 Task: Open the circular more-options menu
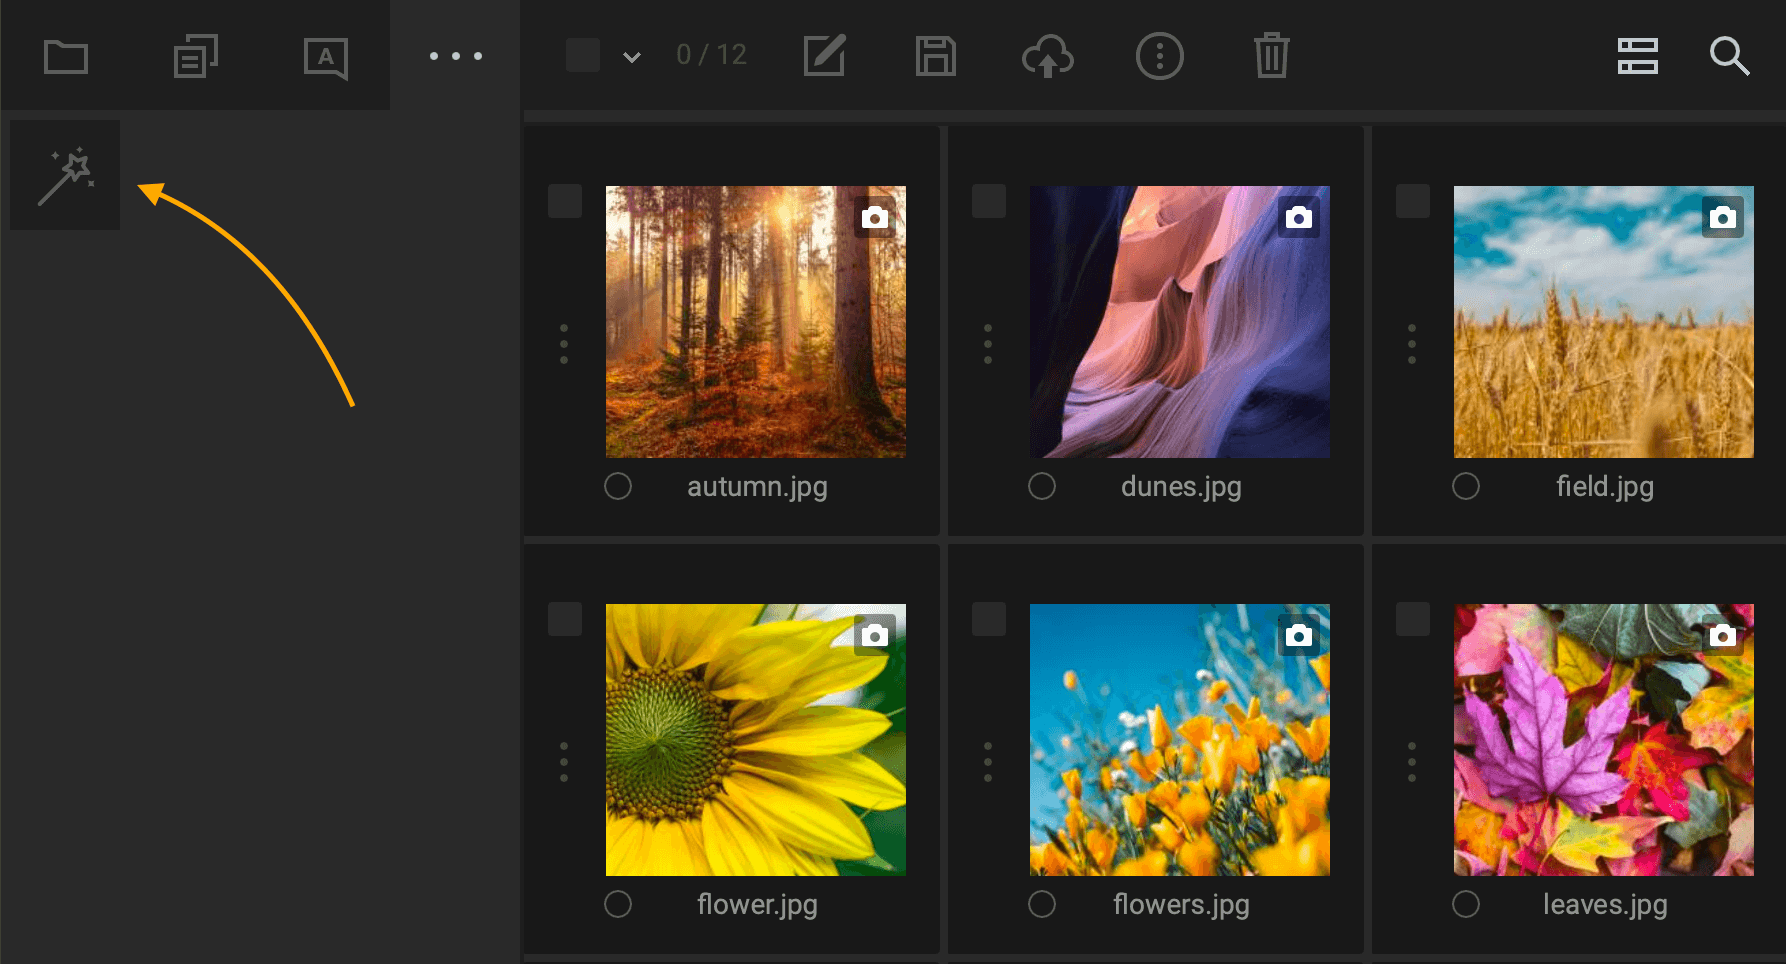1159,55
